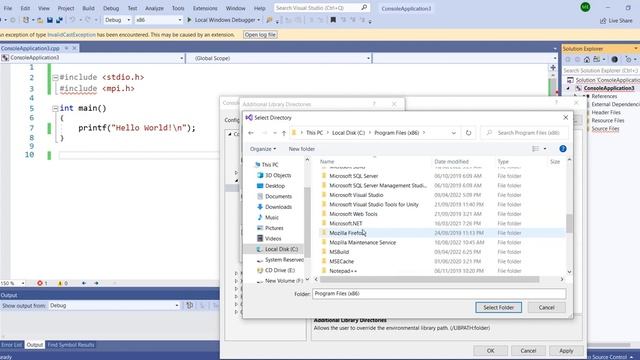Click the InvalidCastException link
640x360 pixels.
(71, 35)
